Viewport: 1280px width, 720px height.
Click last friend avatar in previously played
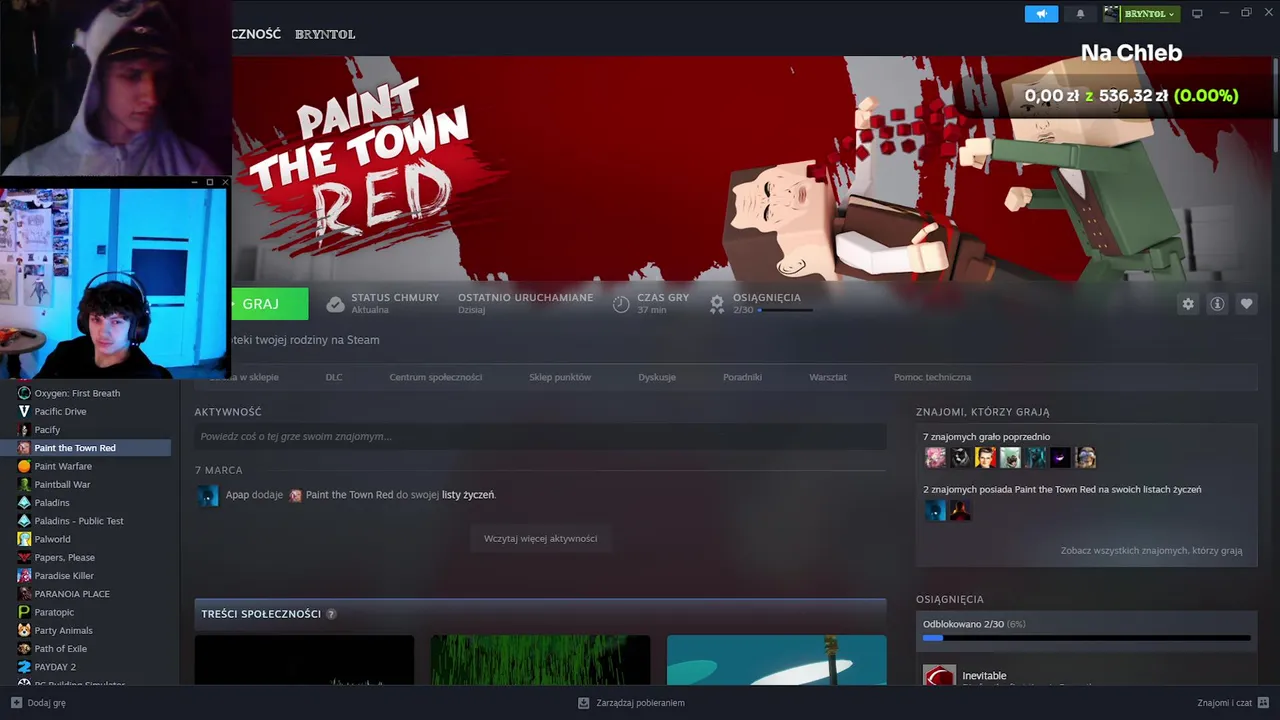1085,458
